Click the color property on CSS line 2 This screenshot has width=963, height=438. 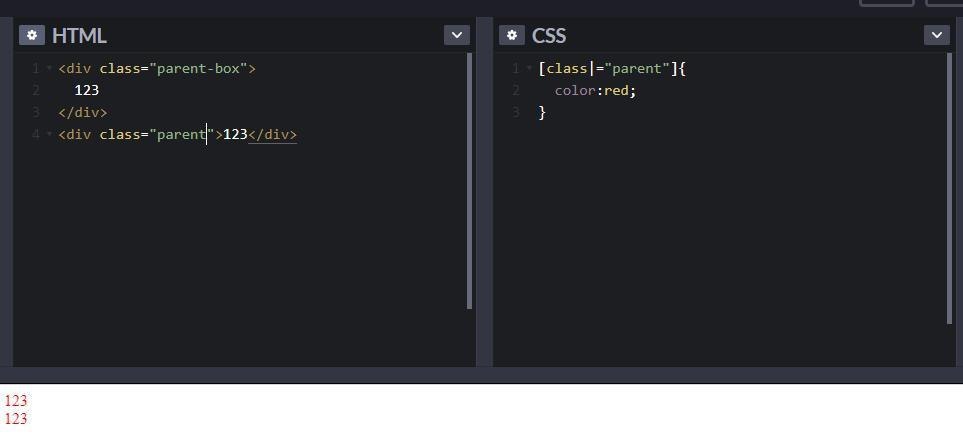point(575,91)
